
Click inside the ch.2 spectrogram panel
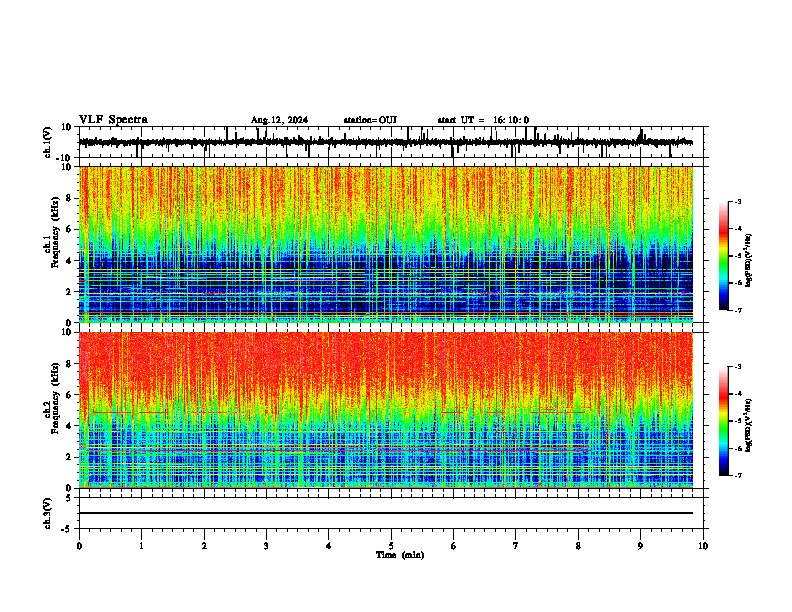click(x=386, y=410)
